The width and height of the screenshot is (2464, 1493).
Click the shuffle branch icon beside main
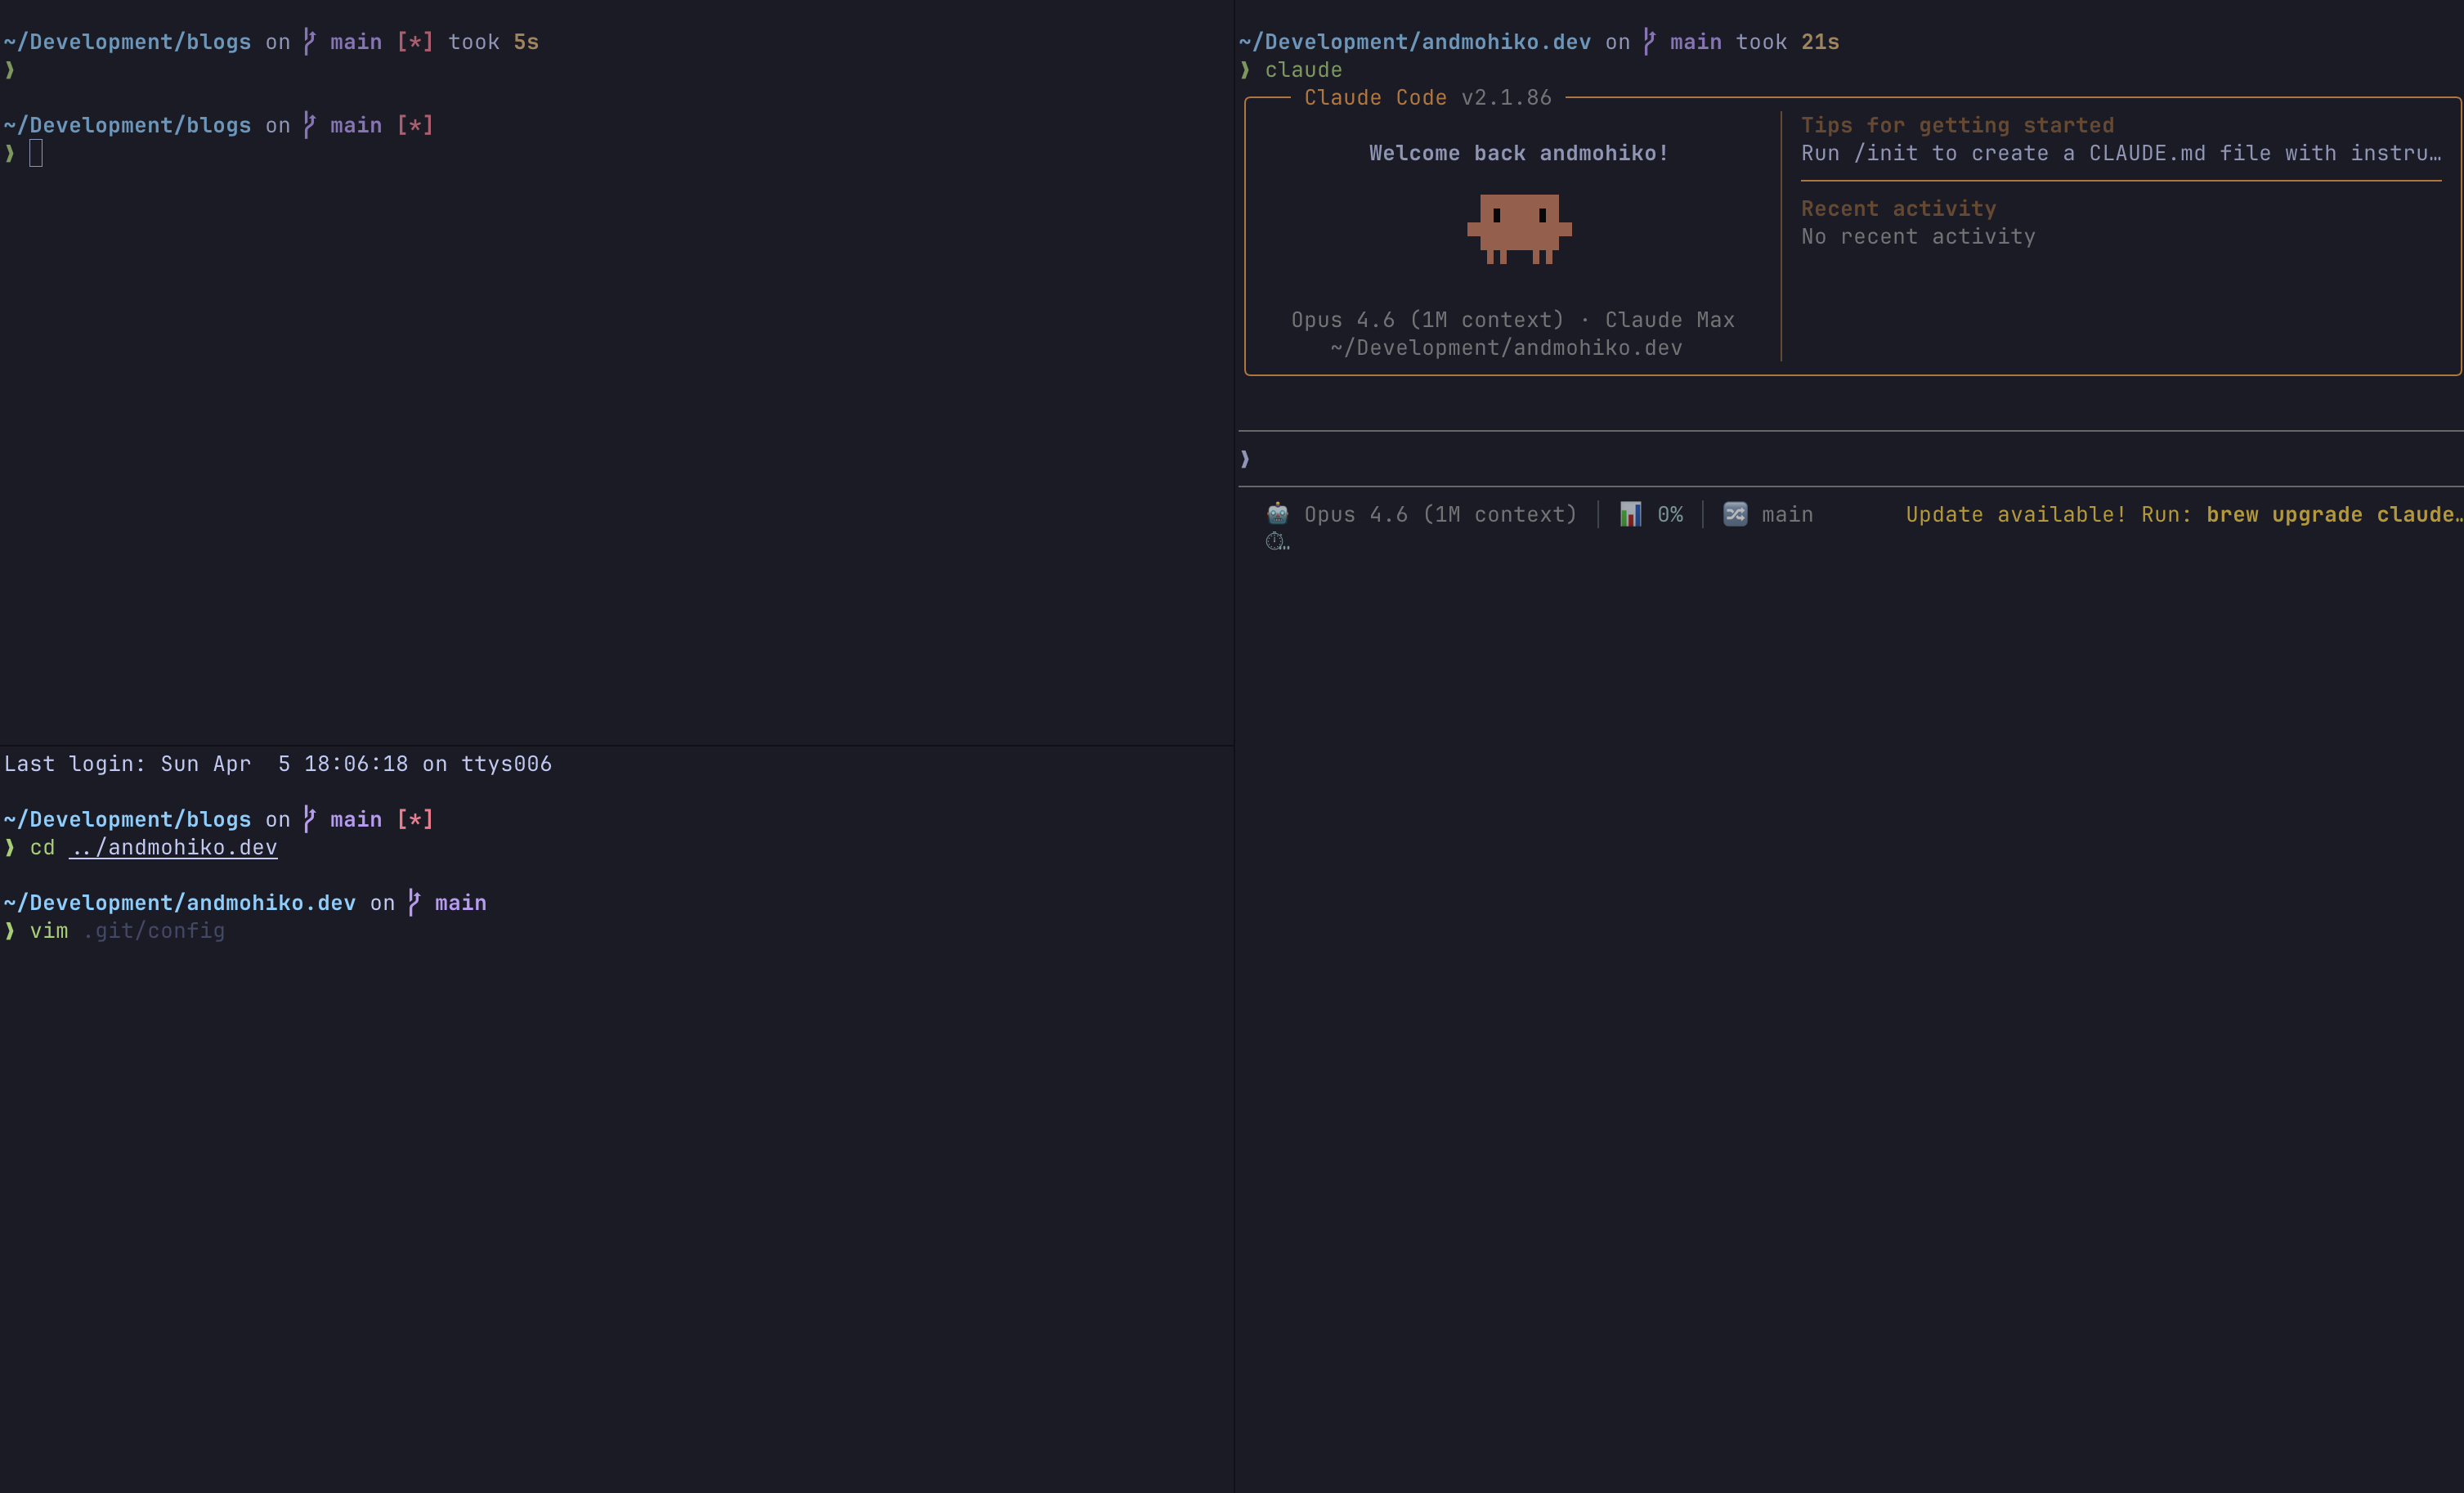[x=1735, y=514]
